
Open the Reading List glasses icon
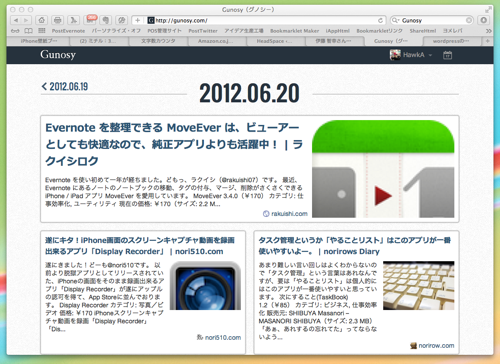click(15, 31)
